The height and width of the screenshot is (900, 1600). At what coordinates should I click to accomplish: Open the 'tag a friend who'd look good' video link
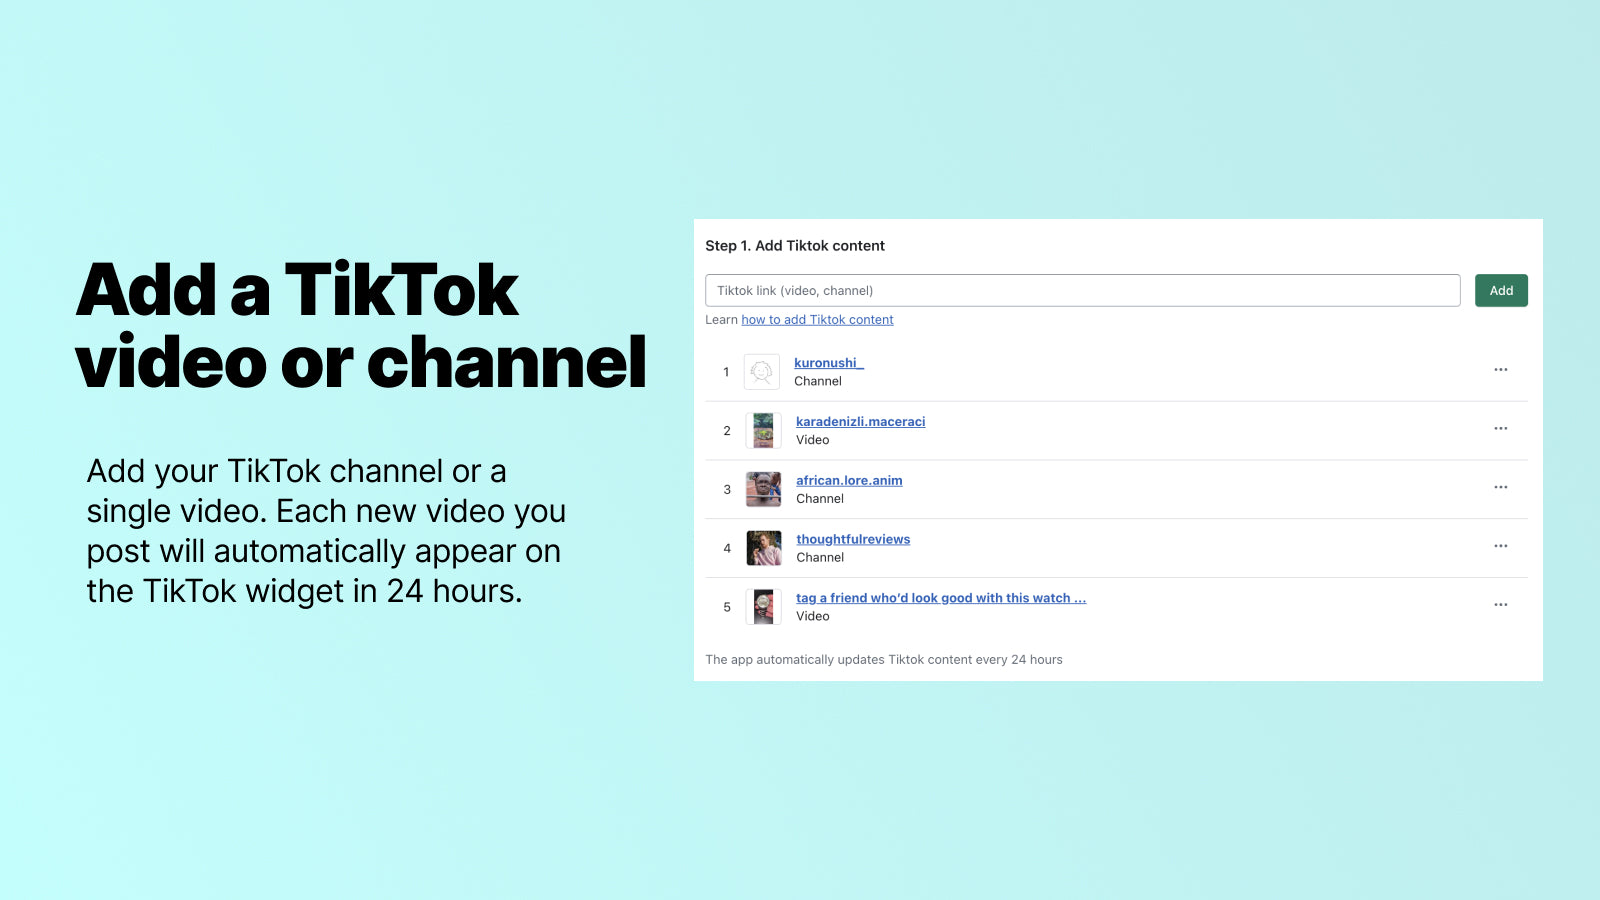[940, 598]
